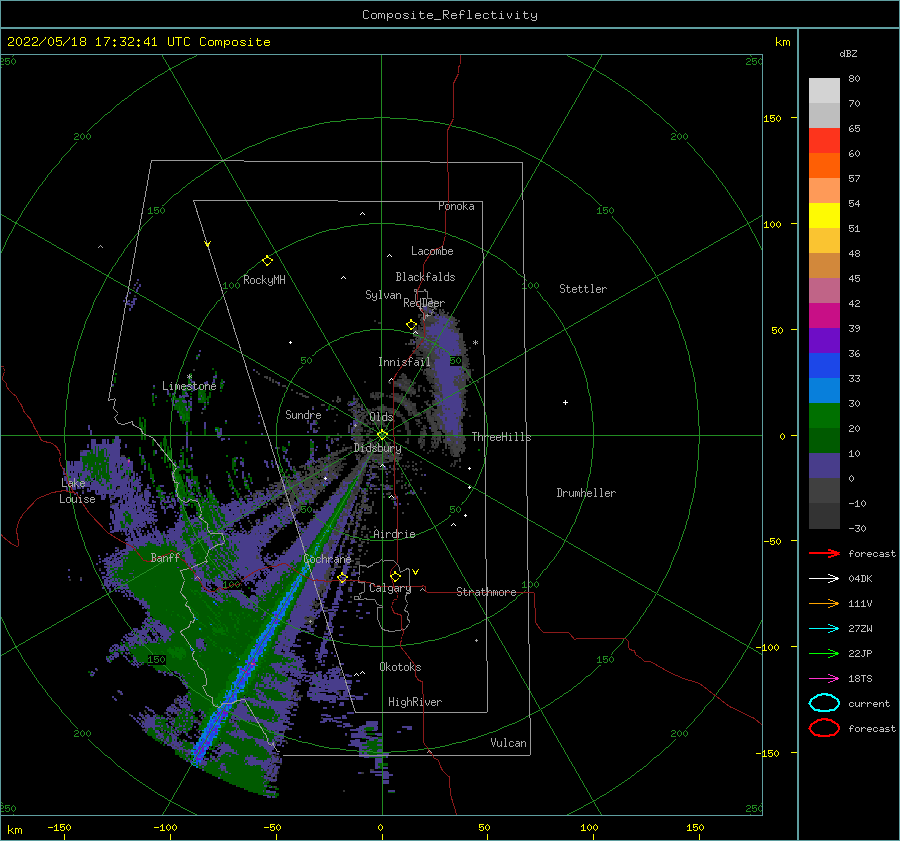Screen dimensions: 900x841
Task: Pick the light blue 30-33 dBZ swatch
Action: click(824, 391)
